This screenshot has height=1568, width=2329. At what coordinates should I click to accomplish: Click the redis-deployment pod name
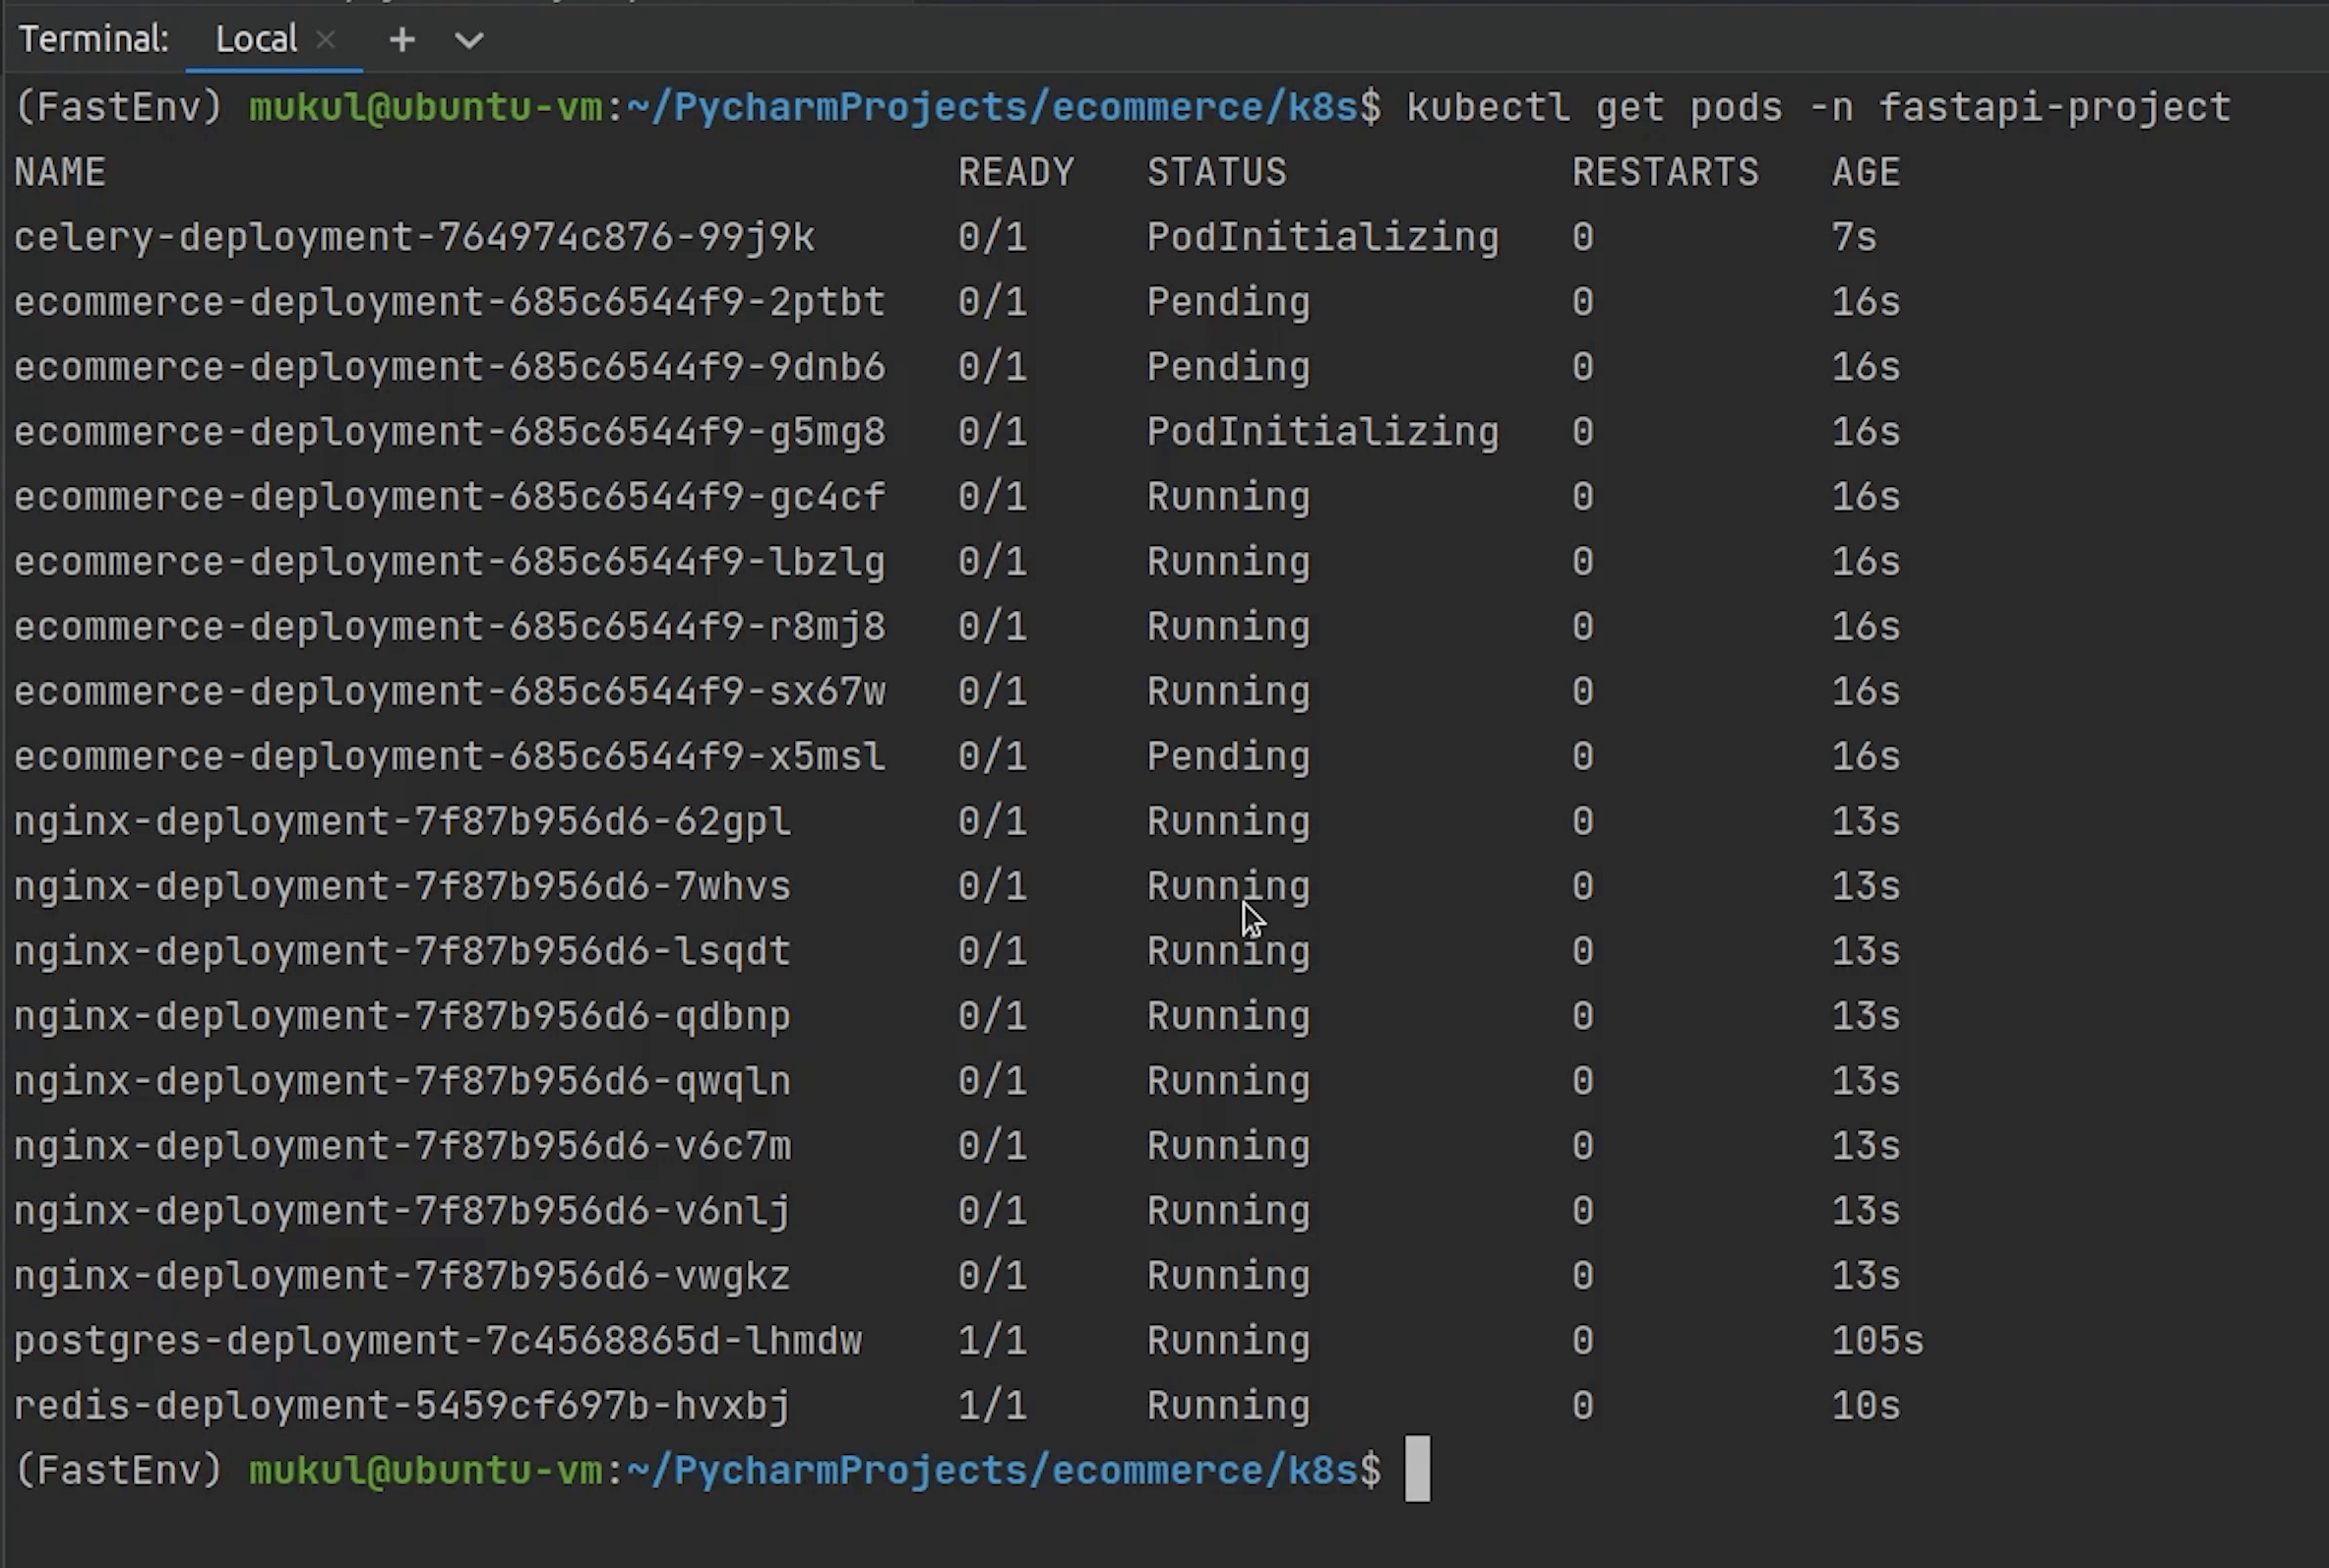pos(402,1406)
